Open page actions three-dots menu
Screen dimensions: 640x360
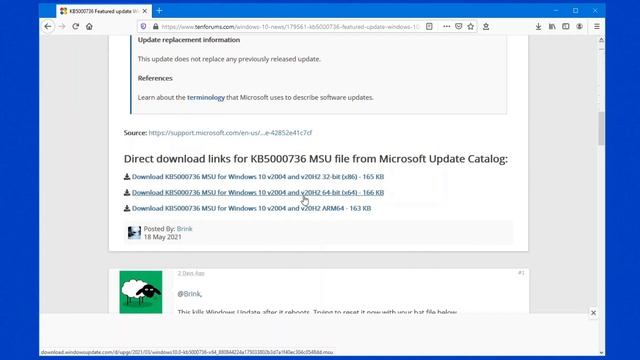click(447, 27)
